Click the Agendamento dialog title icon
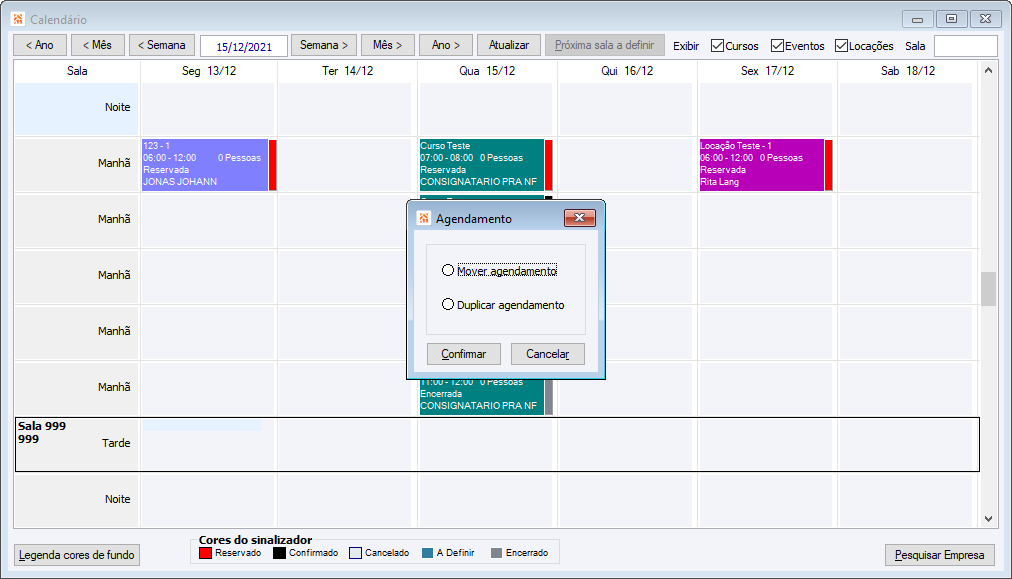The width and height of the screenshot is (1012, 579). click(x=423, y=218)
